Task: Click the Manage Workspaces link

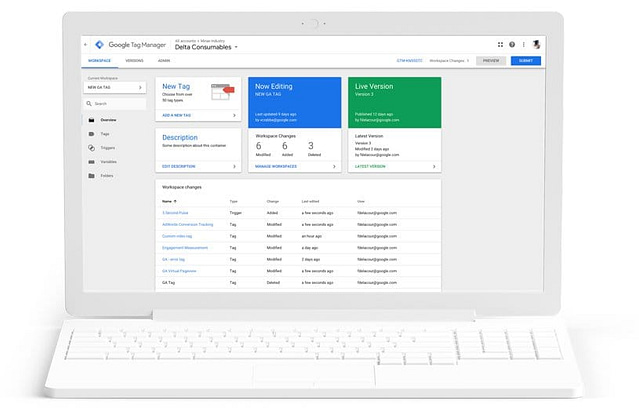Action: (x=276, y=166)
